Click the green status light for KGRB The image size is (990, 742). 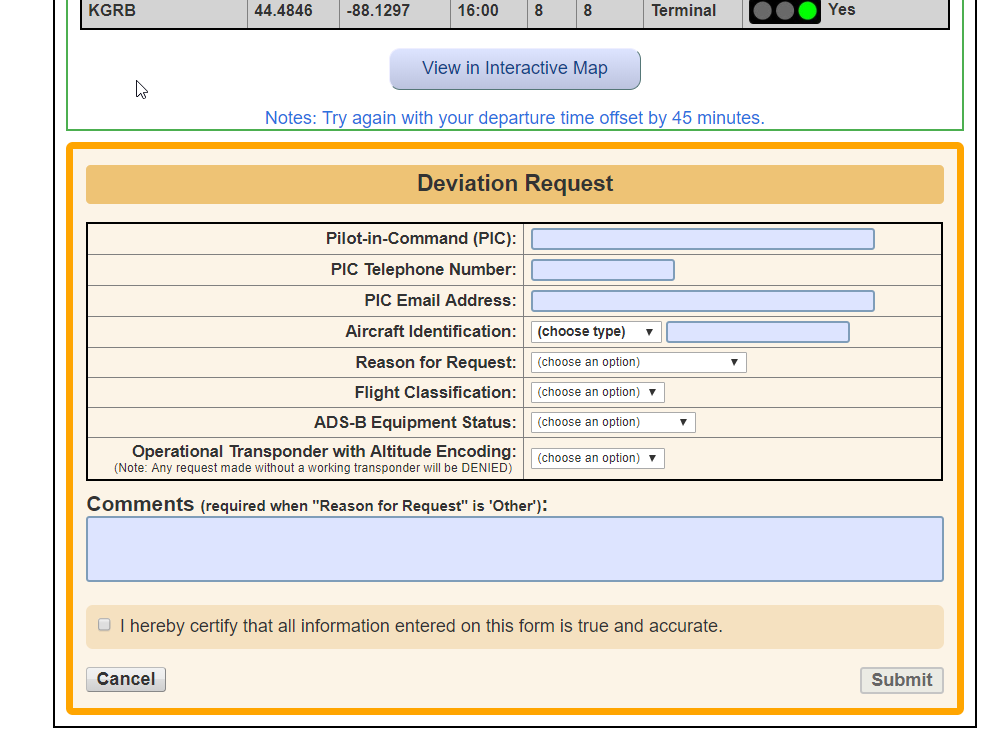click(x=806, y=11)
